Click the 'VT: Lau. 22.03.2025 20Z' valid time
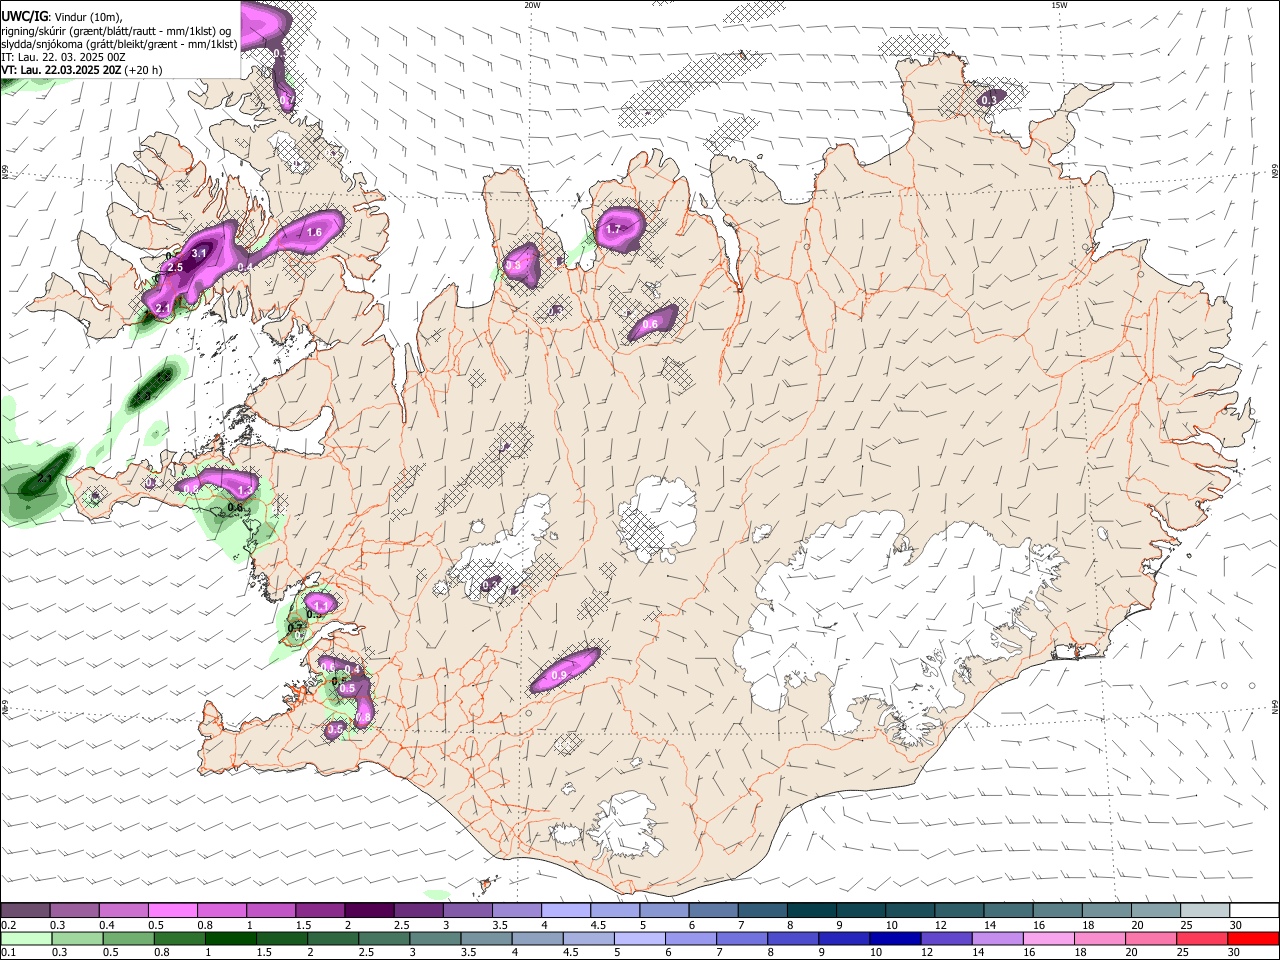 pyautogui.click(x=61, y=70)
